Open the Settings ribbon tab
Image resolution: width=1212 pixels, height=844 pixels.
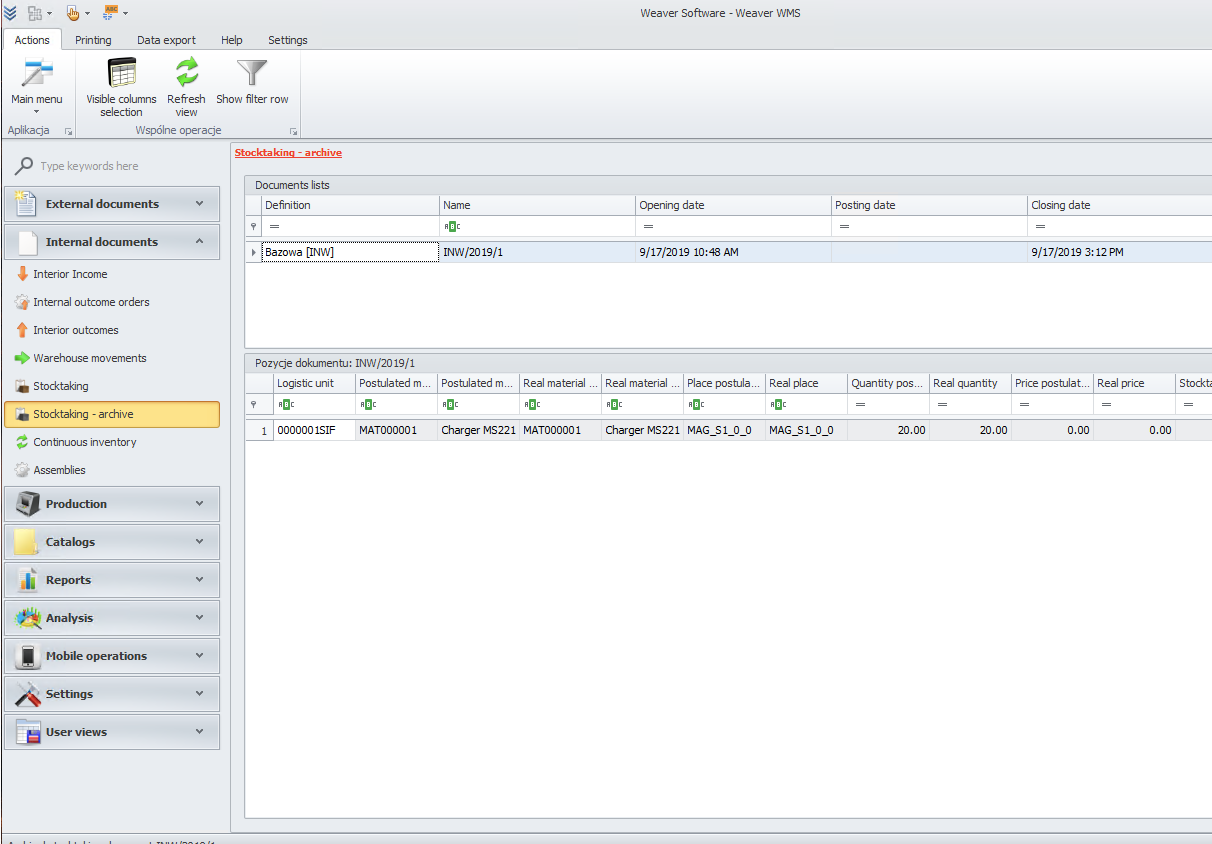(x=288, y=40)
